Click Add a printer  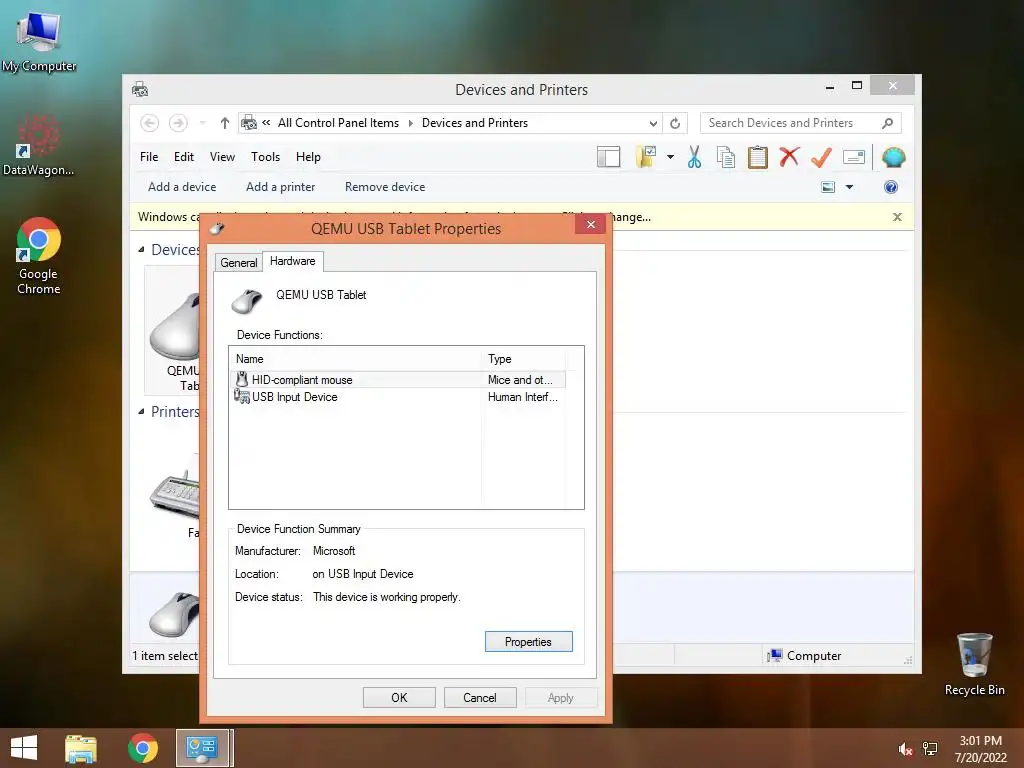(x=280, y=187)
